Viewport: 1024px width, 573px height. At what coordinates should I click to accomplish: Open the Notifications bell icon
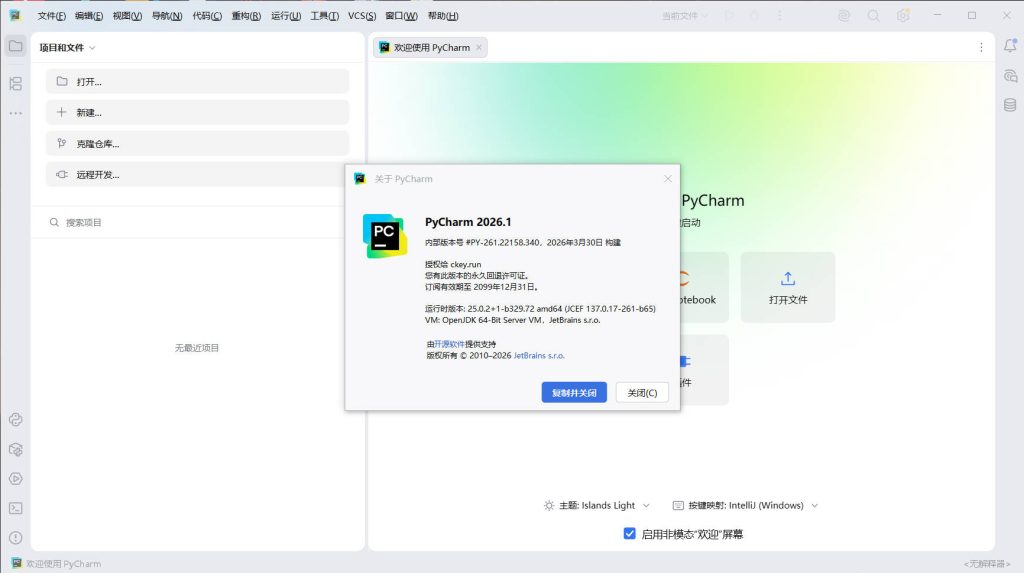pos(1010,46)
